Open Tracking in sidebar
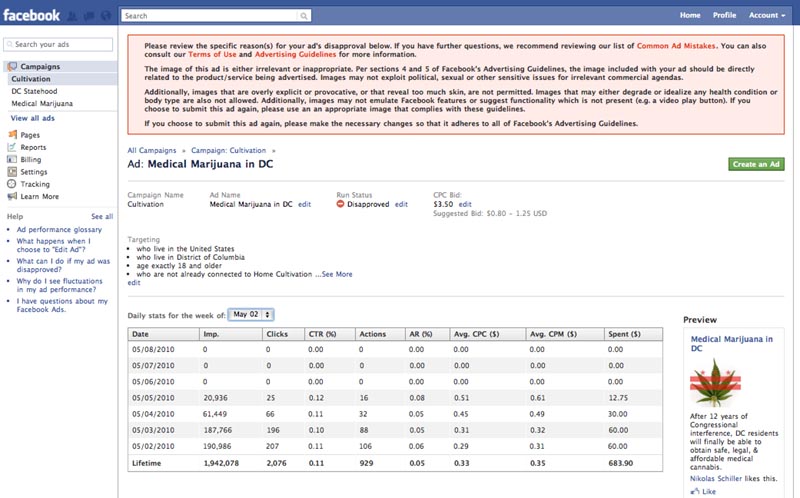This screenshot has width=800, height=498. pos(35,184)
